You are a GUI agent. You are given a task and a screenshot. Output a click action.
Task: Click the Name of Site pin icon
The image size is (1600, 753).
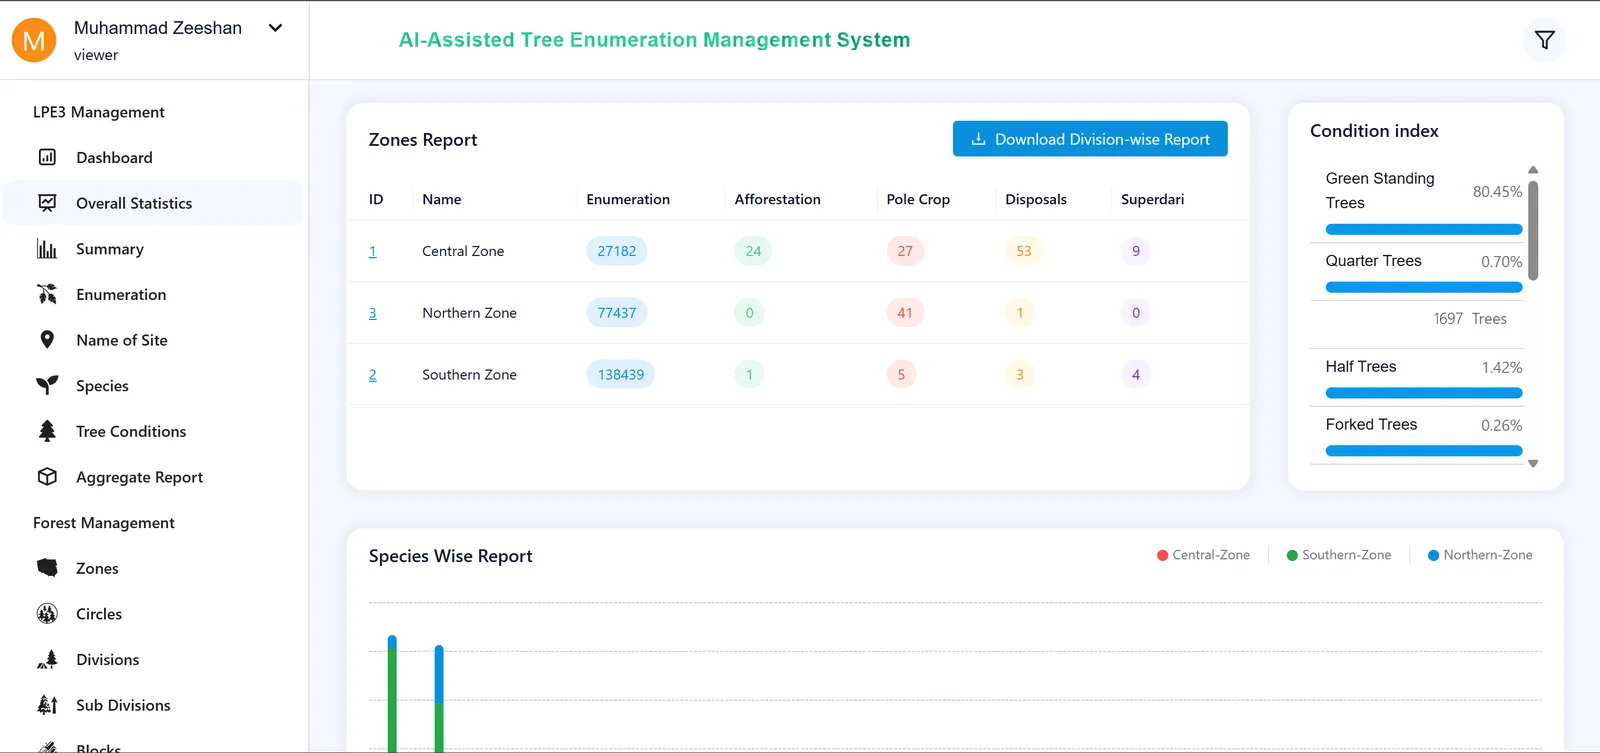pyautogui.click(x=47, y=340)
